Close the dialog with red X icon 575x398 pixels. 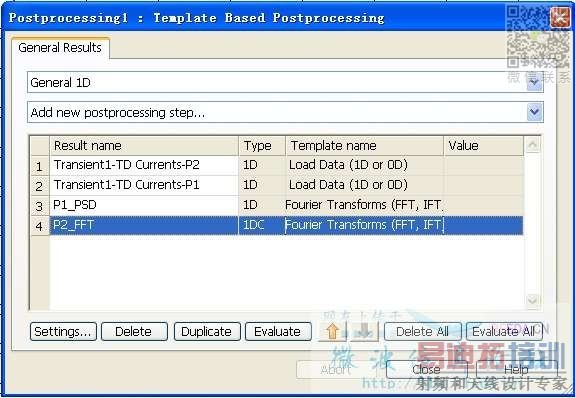click(x=560, y=17)
